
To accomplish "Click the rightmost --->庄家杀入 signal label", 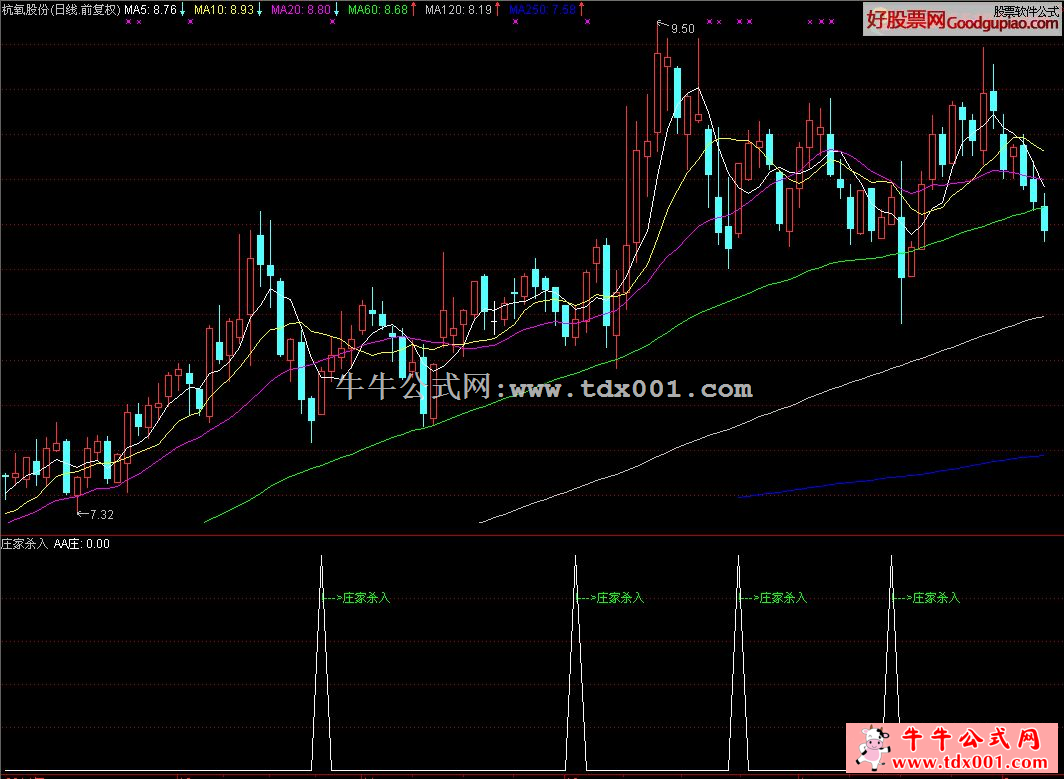I will [926, 598].
